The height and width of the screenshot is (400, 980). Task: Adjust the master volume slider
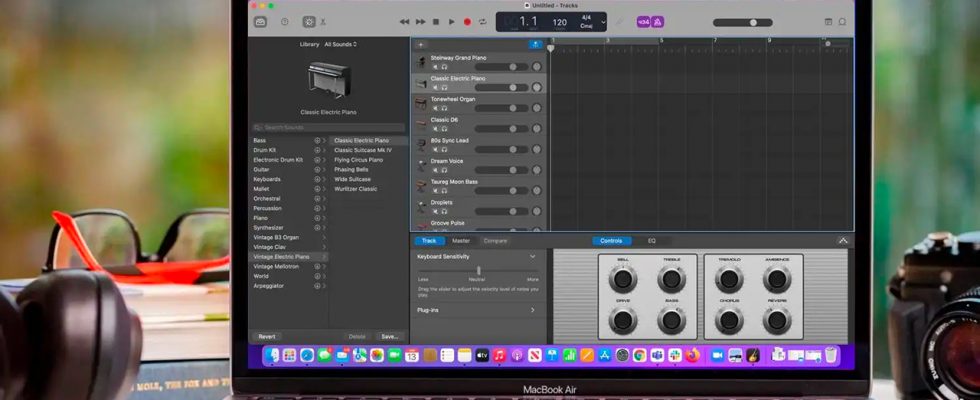pos(742,22)
